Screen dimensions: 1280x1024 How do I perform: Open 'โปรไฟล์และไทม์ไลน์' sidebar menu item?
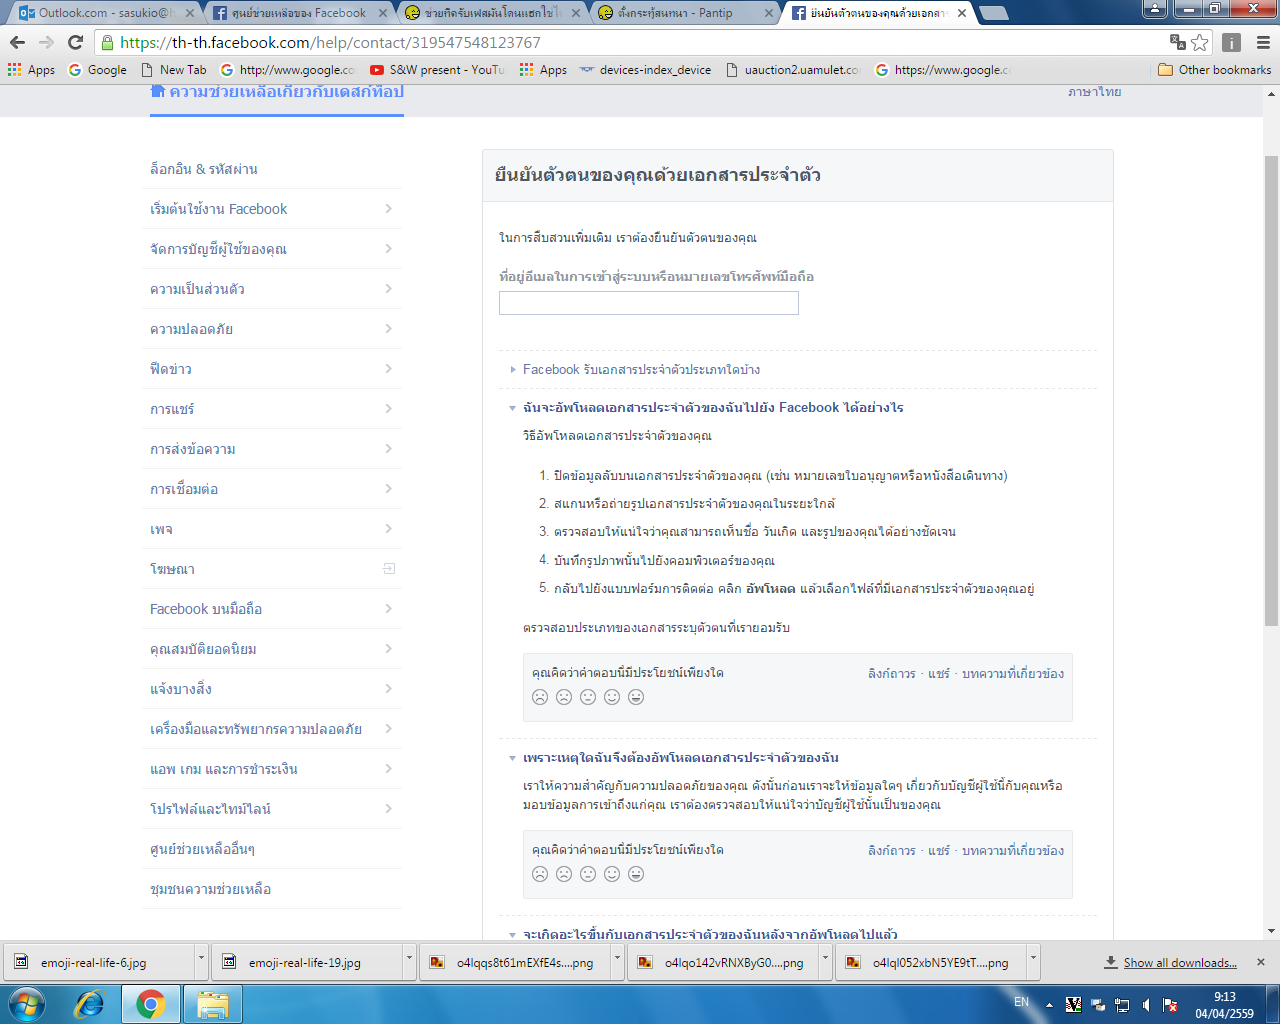point(272,809)
